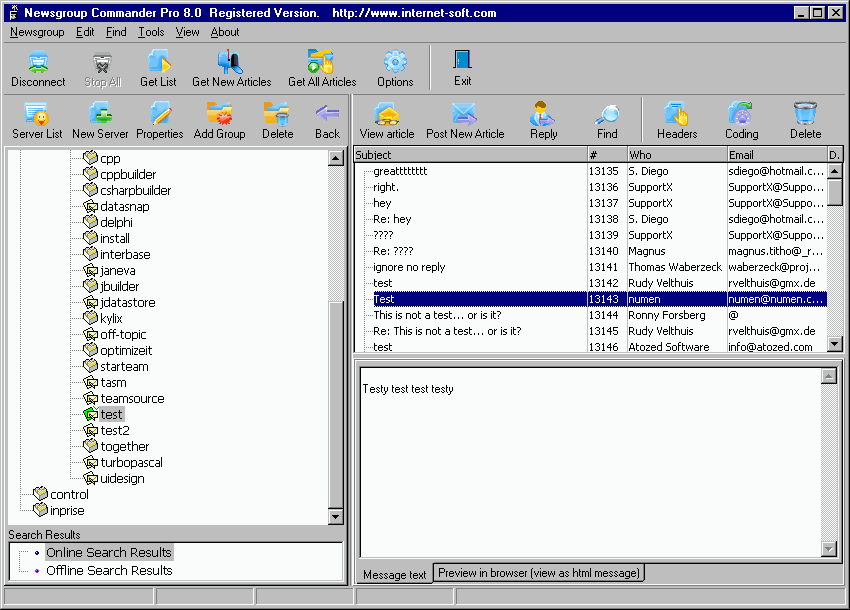Click the message list scroll-down arrow
The height and width of the screenshot is (610, 850).
(x=835, y=344)
